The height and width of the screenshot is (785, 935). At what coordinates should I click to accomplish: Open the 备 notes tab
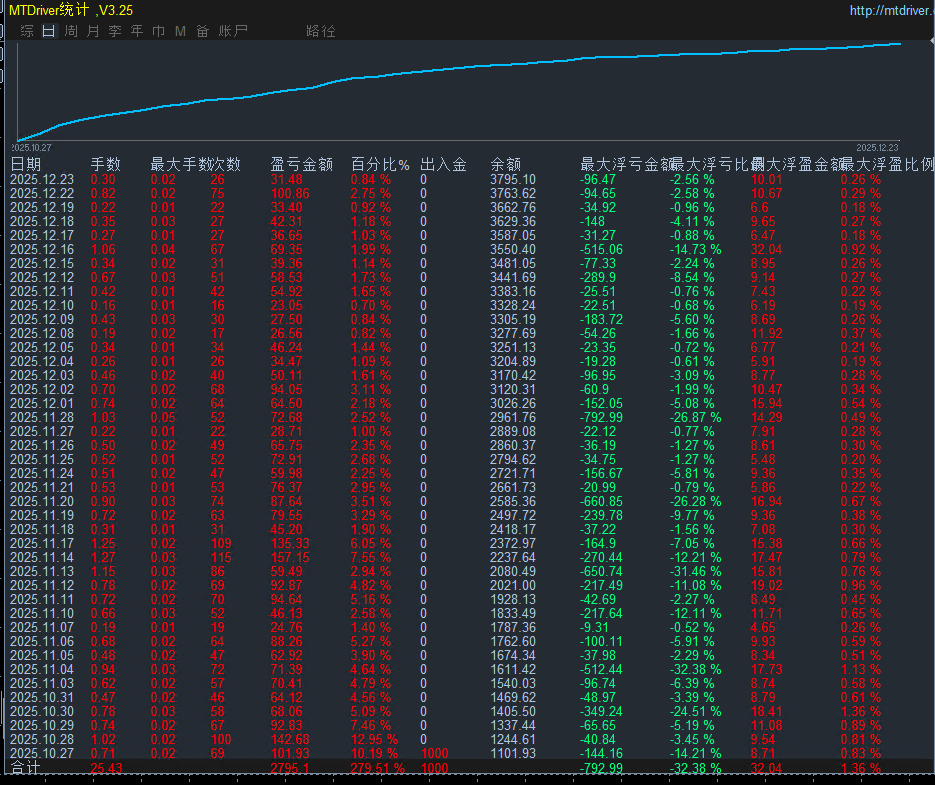pyautogui.click(x=203, y=31)
